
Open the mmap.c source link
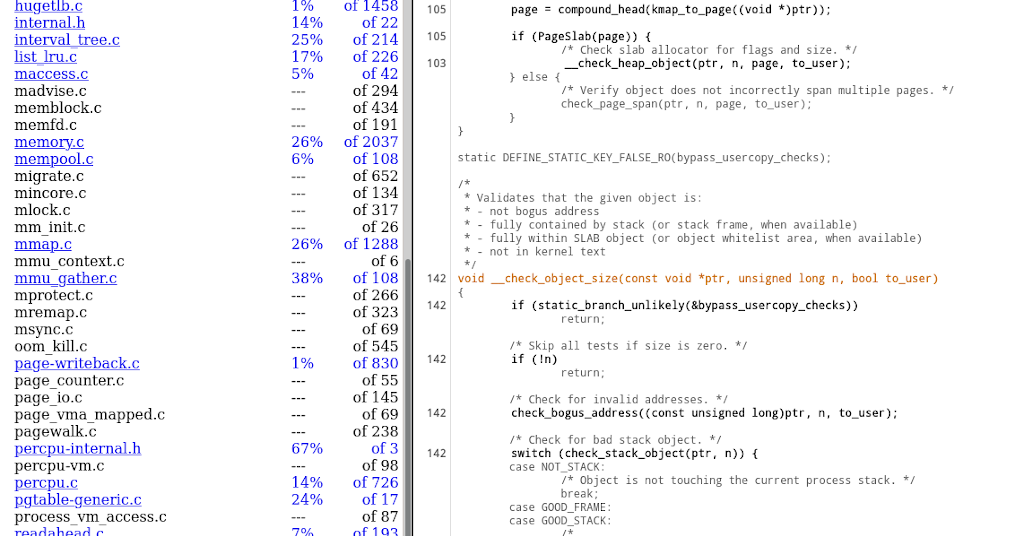point(43,244)
